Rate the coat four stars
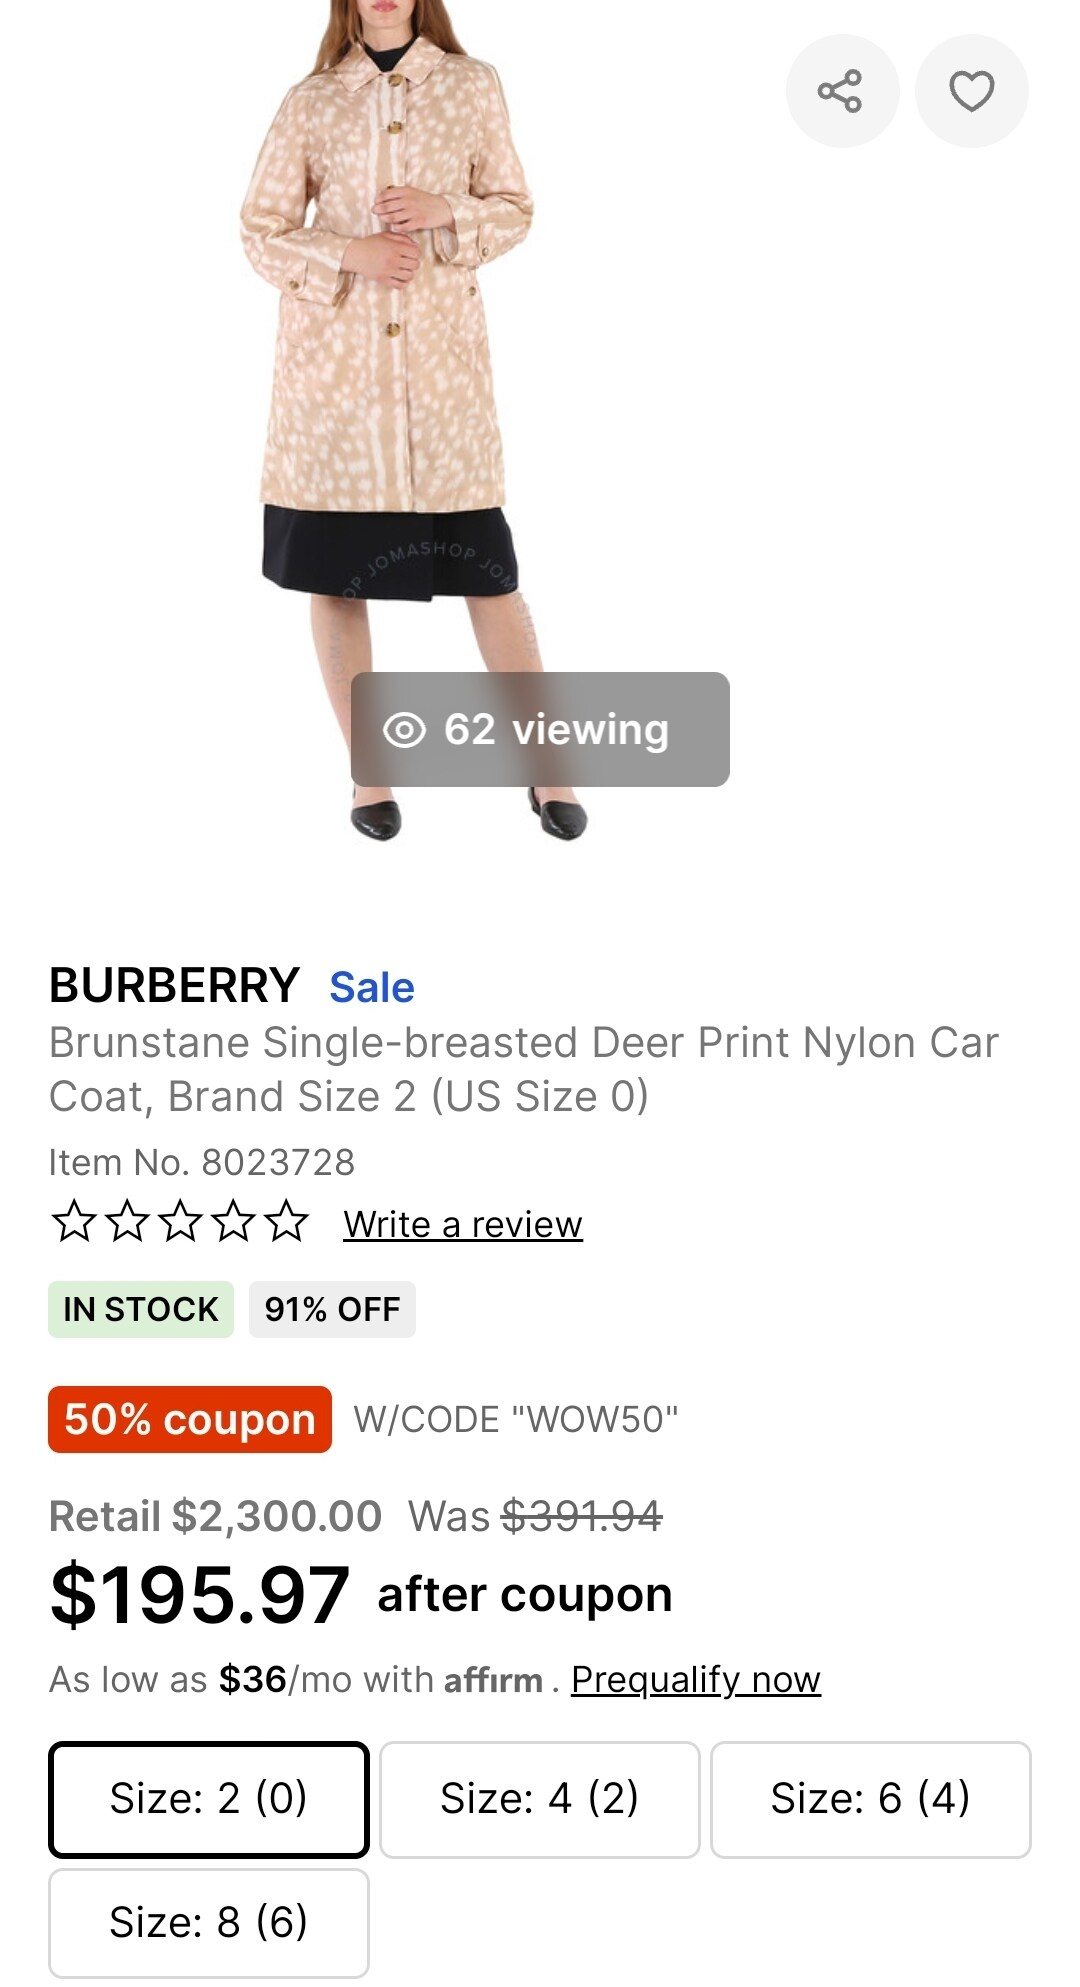Screen dimensions: 1080x1987 click(234, 1222)
